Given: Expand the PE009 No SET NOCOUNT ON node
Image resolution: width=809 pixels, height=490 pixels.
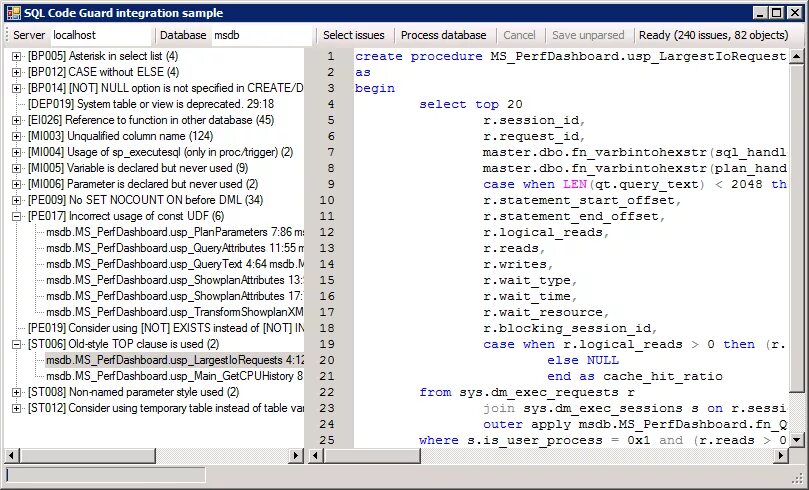Looking at the screenshot, I should [17, 200].
